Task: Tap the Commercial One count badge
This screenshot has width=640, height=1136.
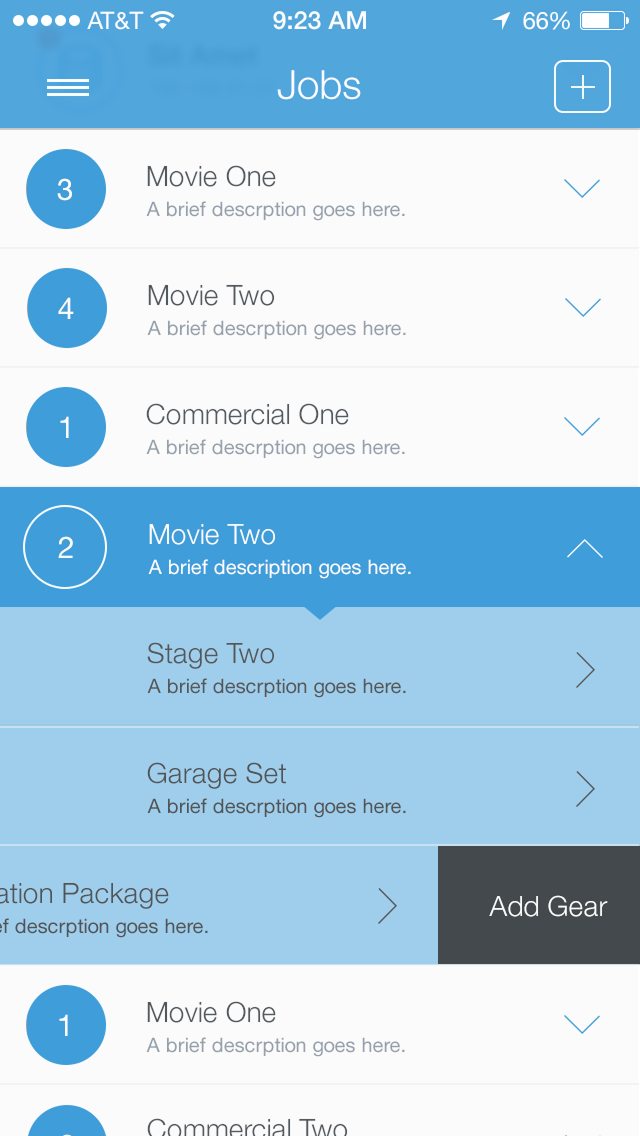Action: coord(66,427)
